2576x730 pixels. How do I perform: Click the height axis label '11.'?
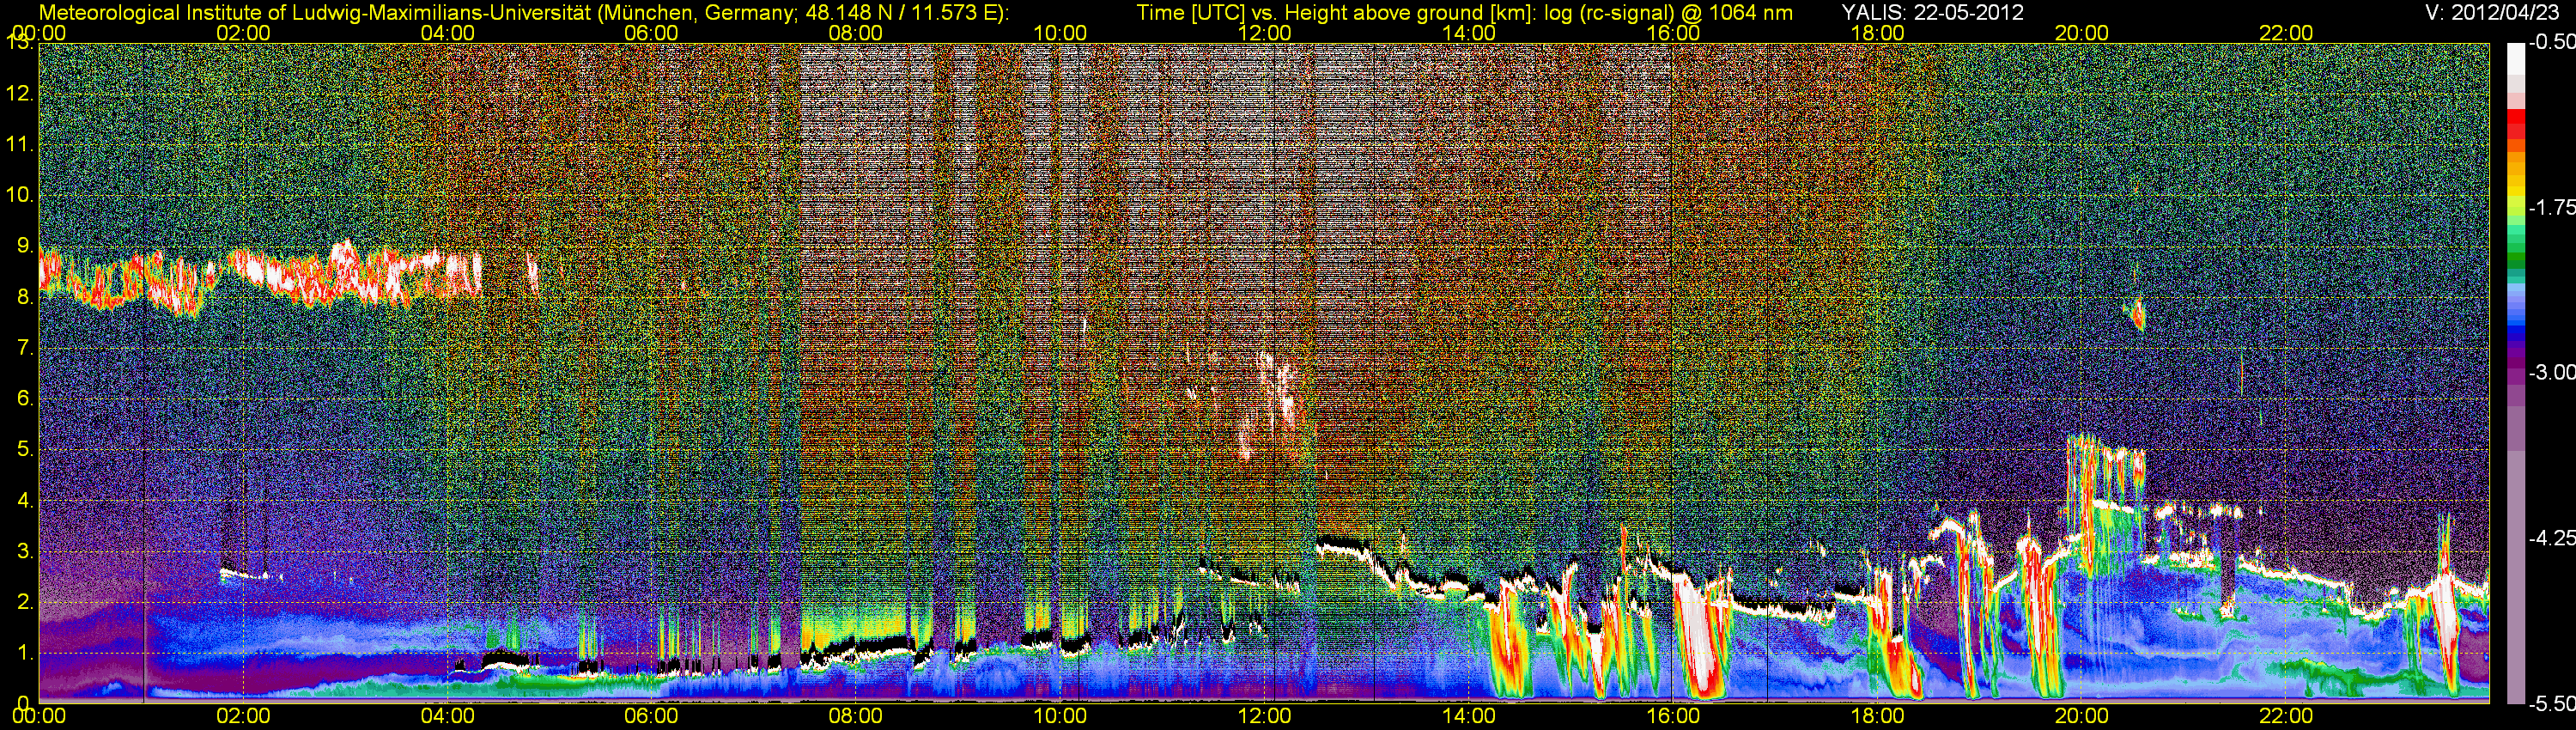tap(20, 144)
